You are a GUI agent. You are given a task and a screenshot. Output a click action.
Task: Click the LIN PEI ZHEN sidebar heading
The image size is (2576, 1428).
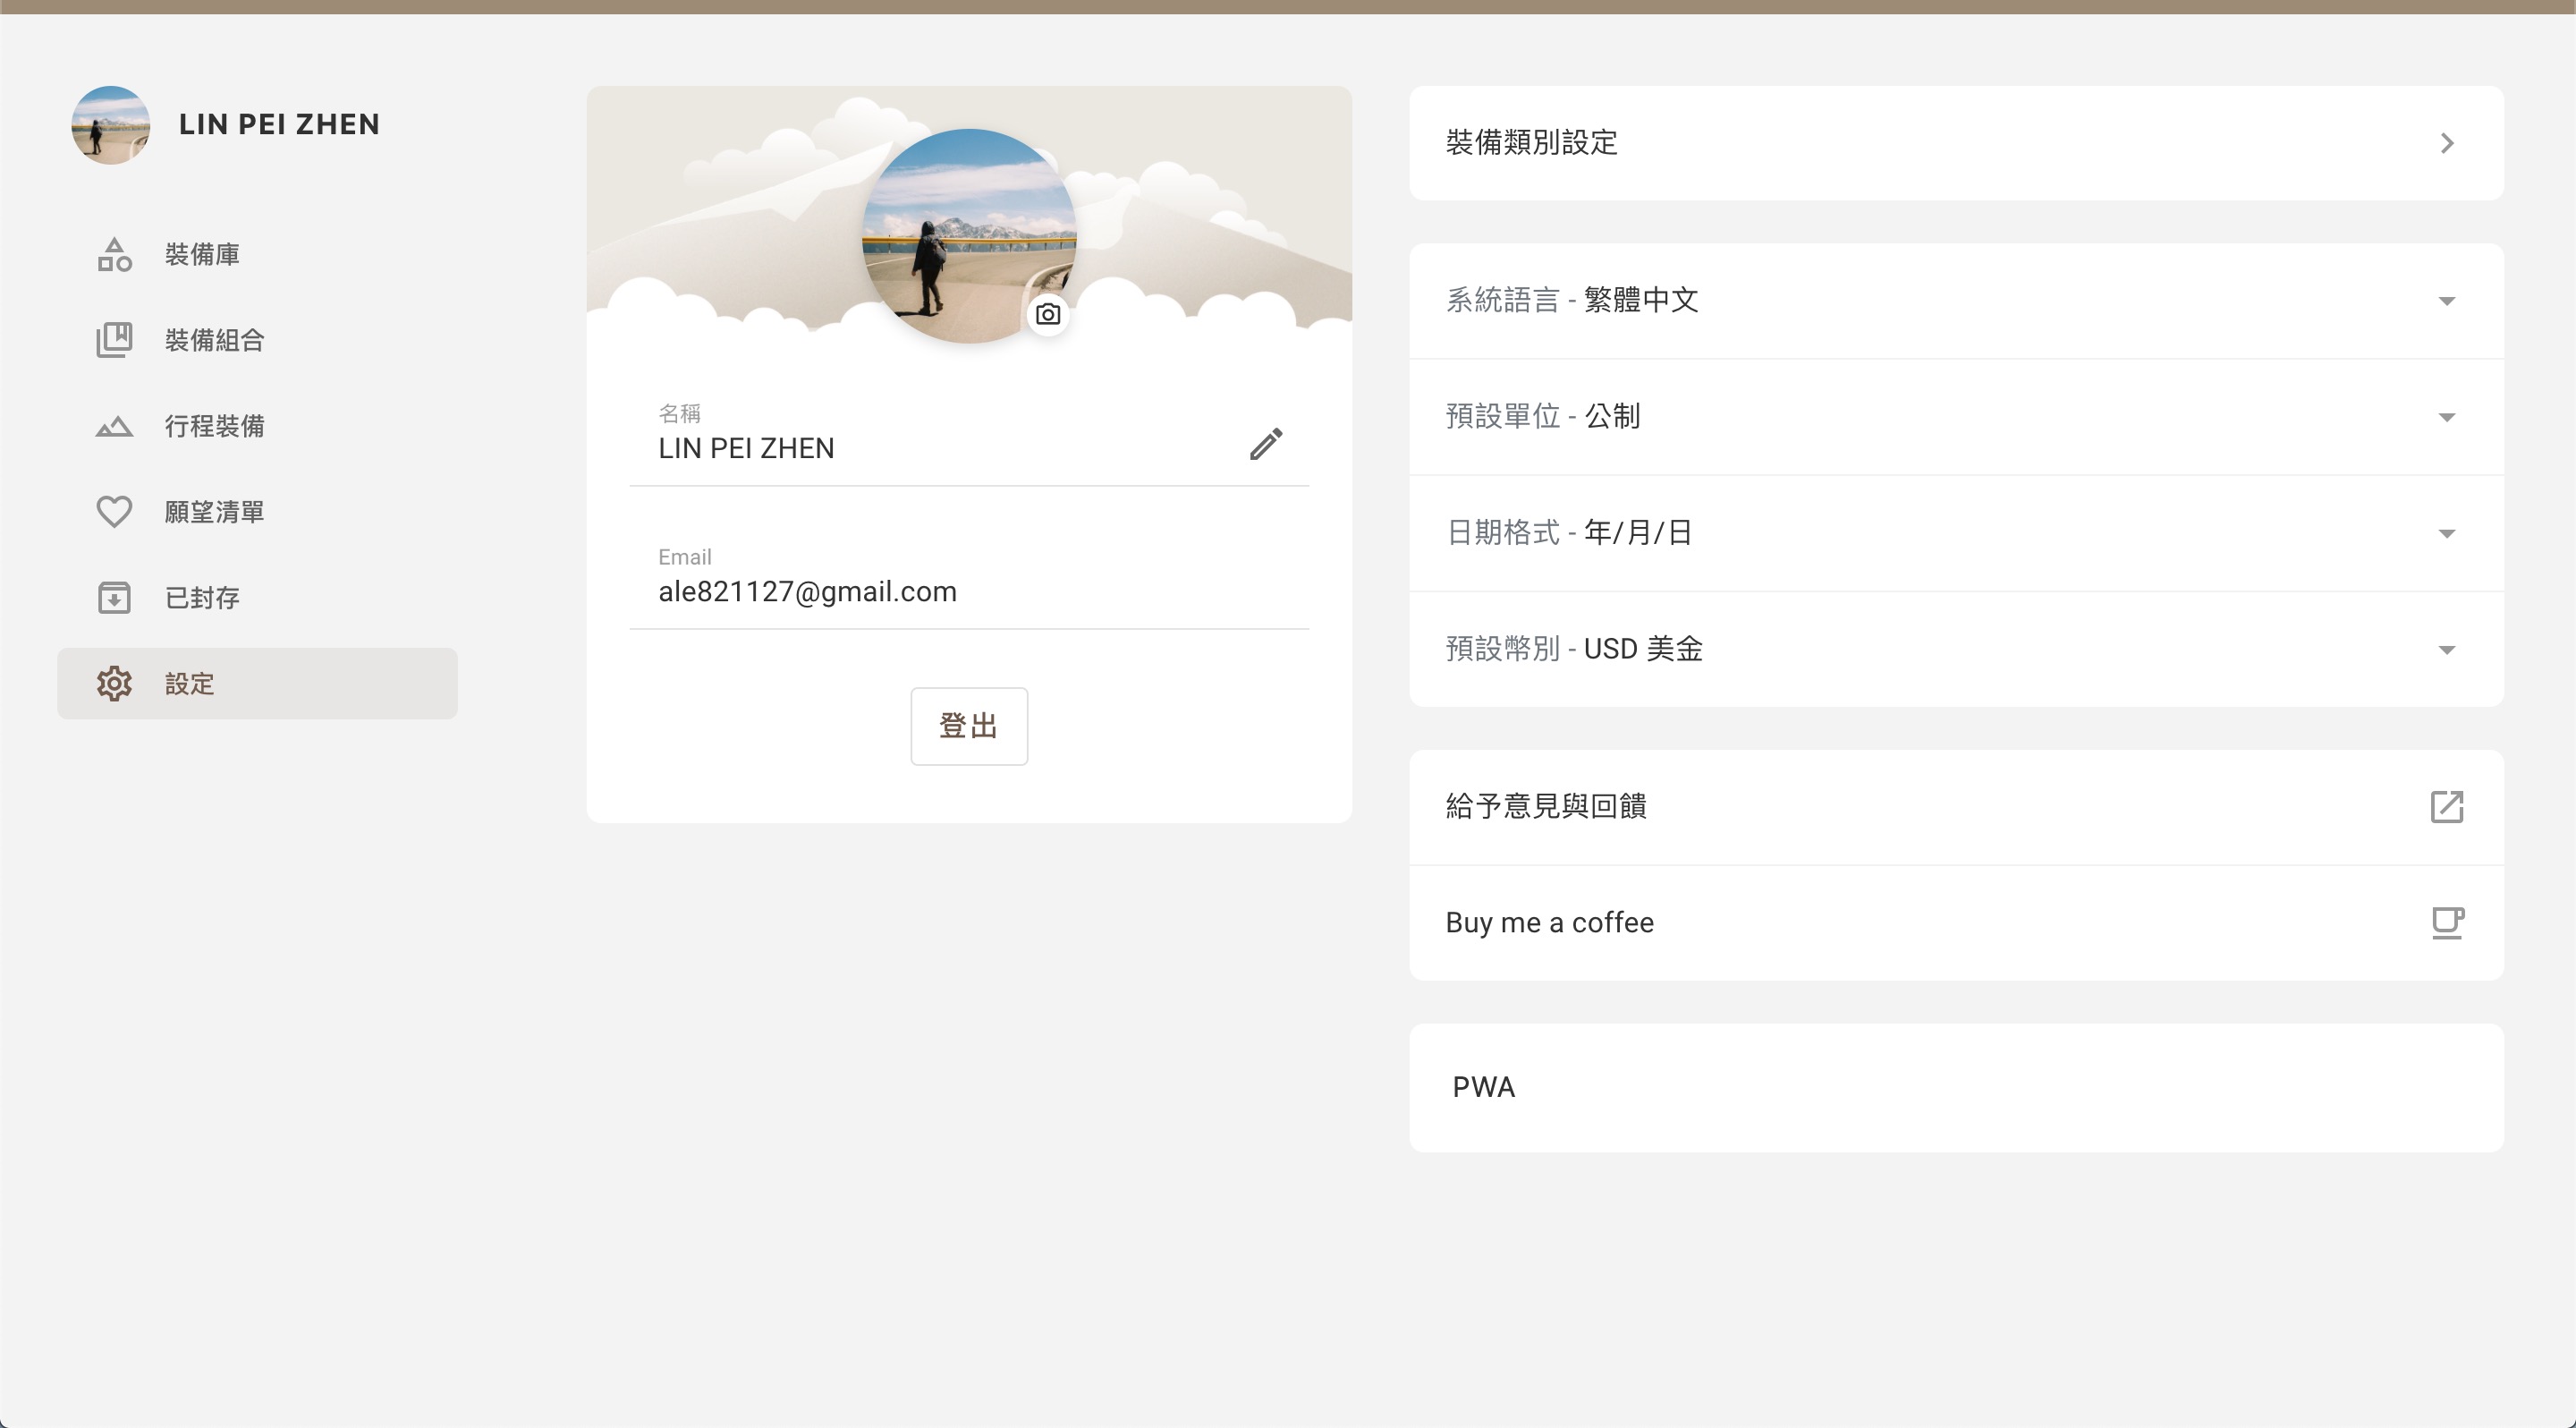pyautogui.click(x=279, y=124)
